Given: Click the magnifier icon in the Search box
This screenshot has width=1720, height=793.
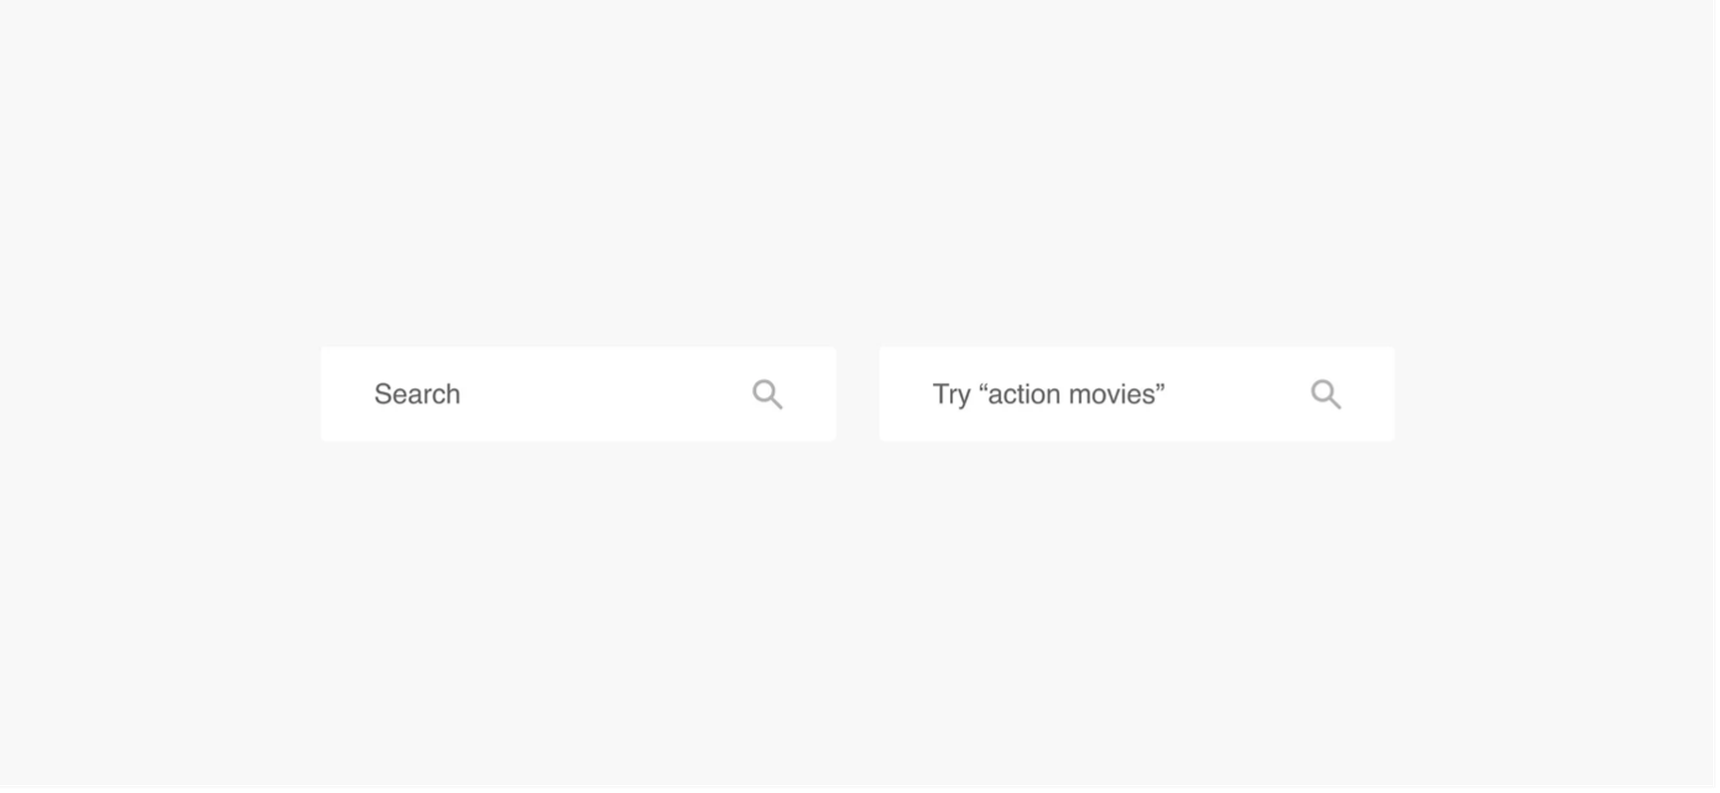Looking at the screenshot, I should (768, 395).
